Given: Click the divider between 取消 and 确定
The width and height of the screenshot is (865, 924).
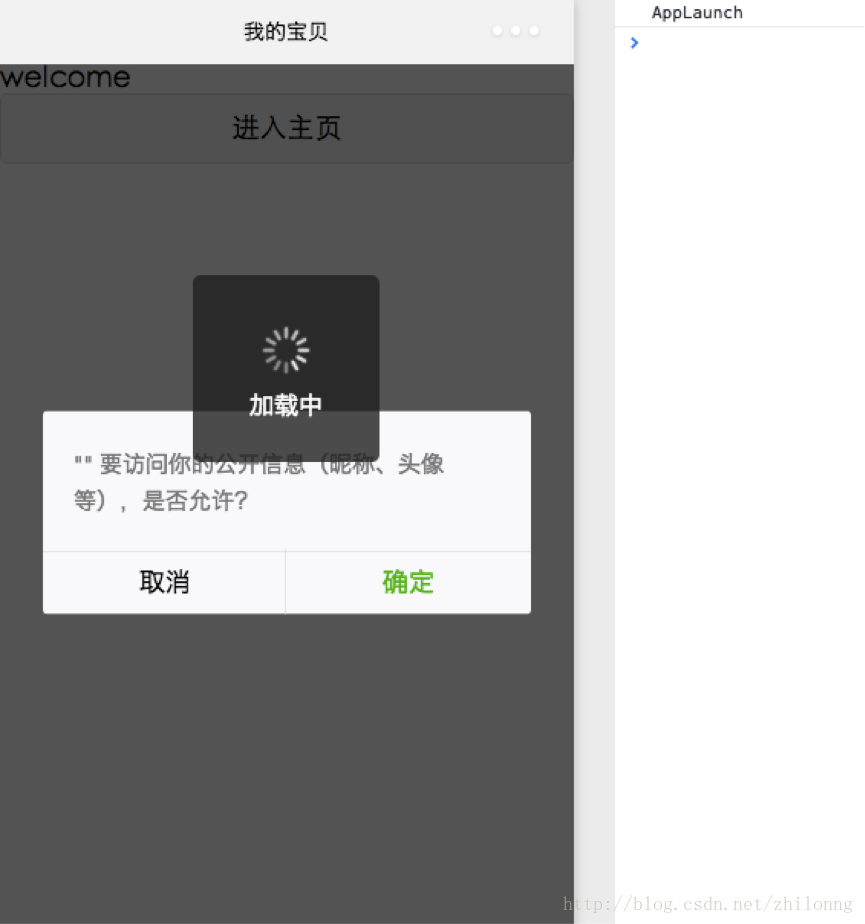Looking at the screenshot, I should pos(286,582).
